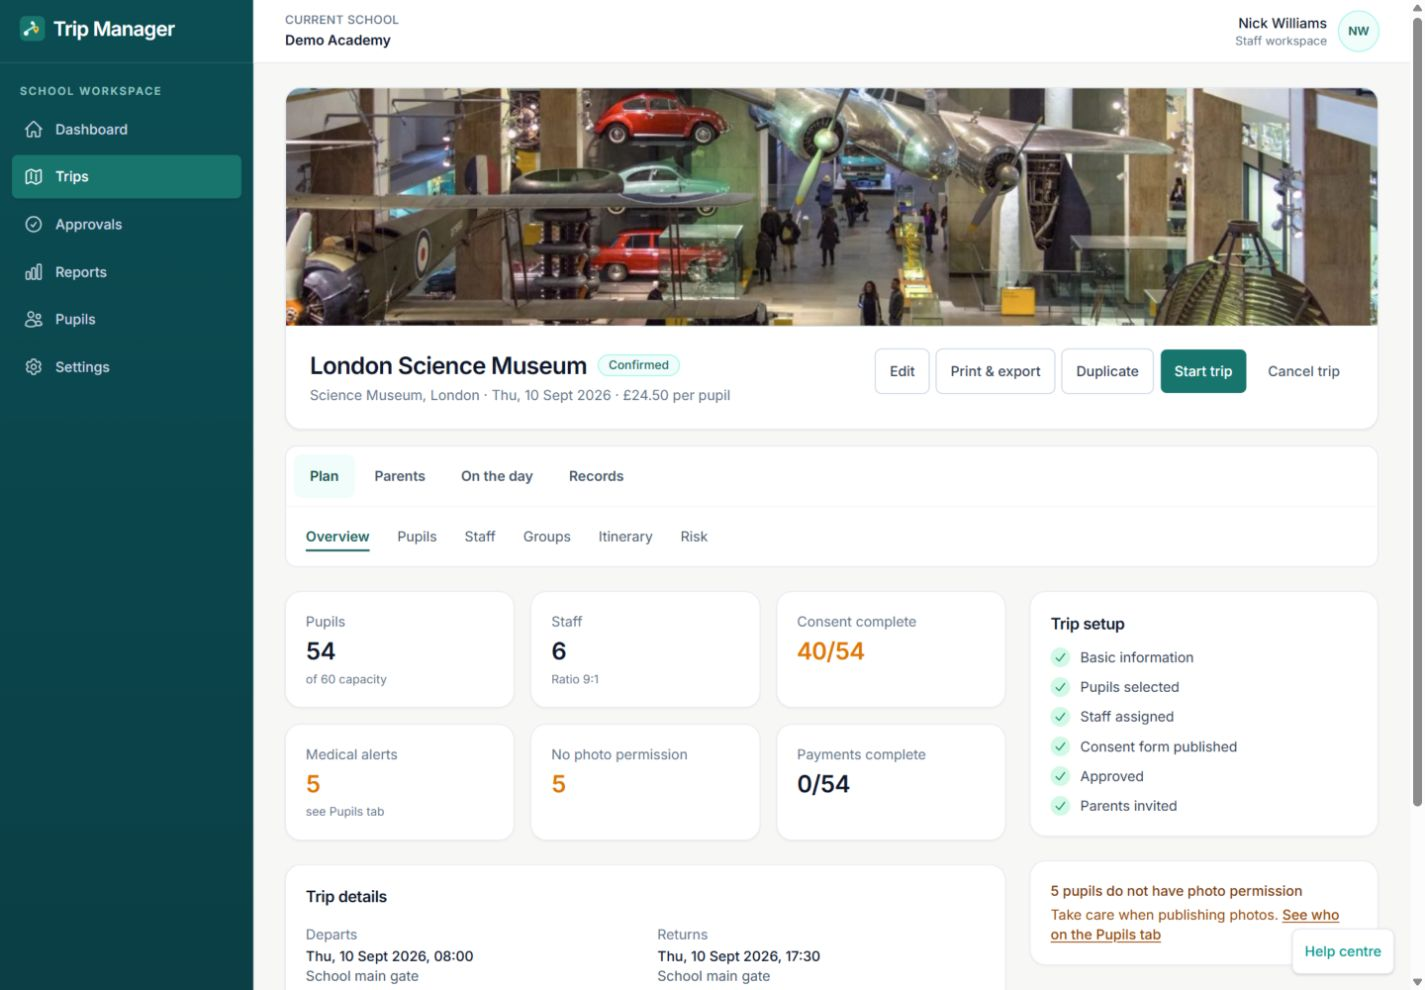
Task: Click Print & export button
Action: click(x=995, y=371)
